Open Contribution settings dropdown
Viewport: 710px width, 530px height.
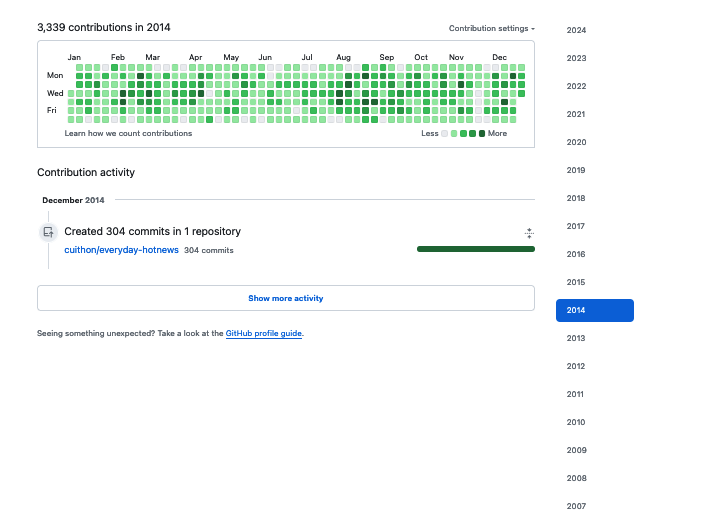pyautogui.click(x=491, y=29)
